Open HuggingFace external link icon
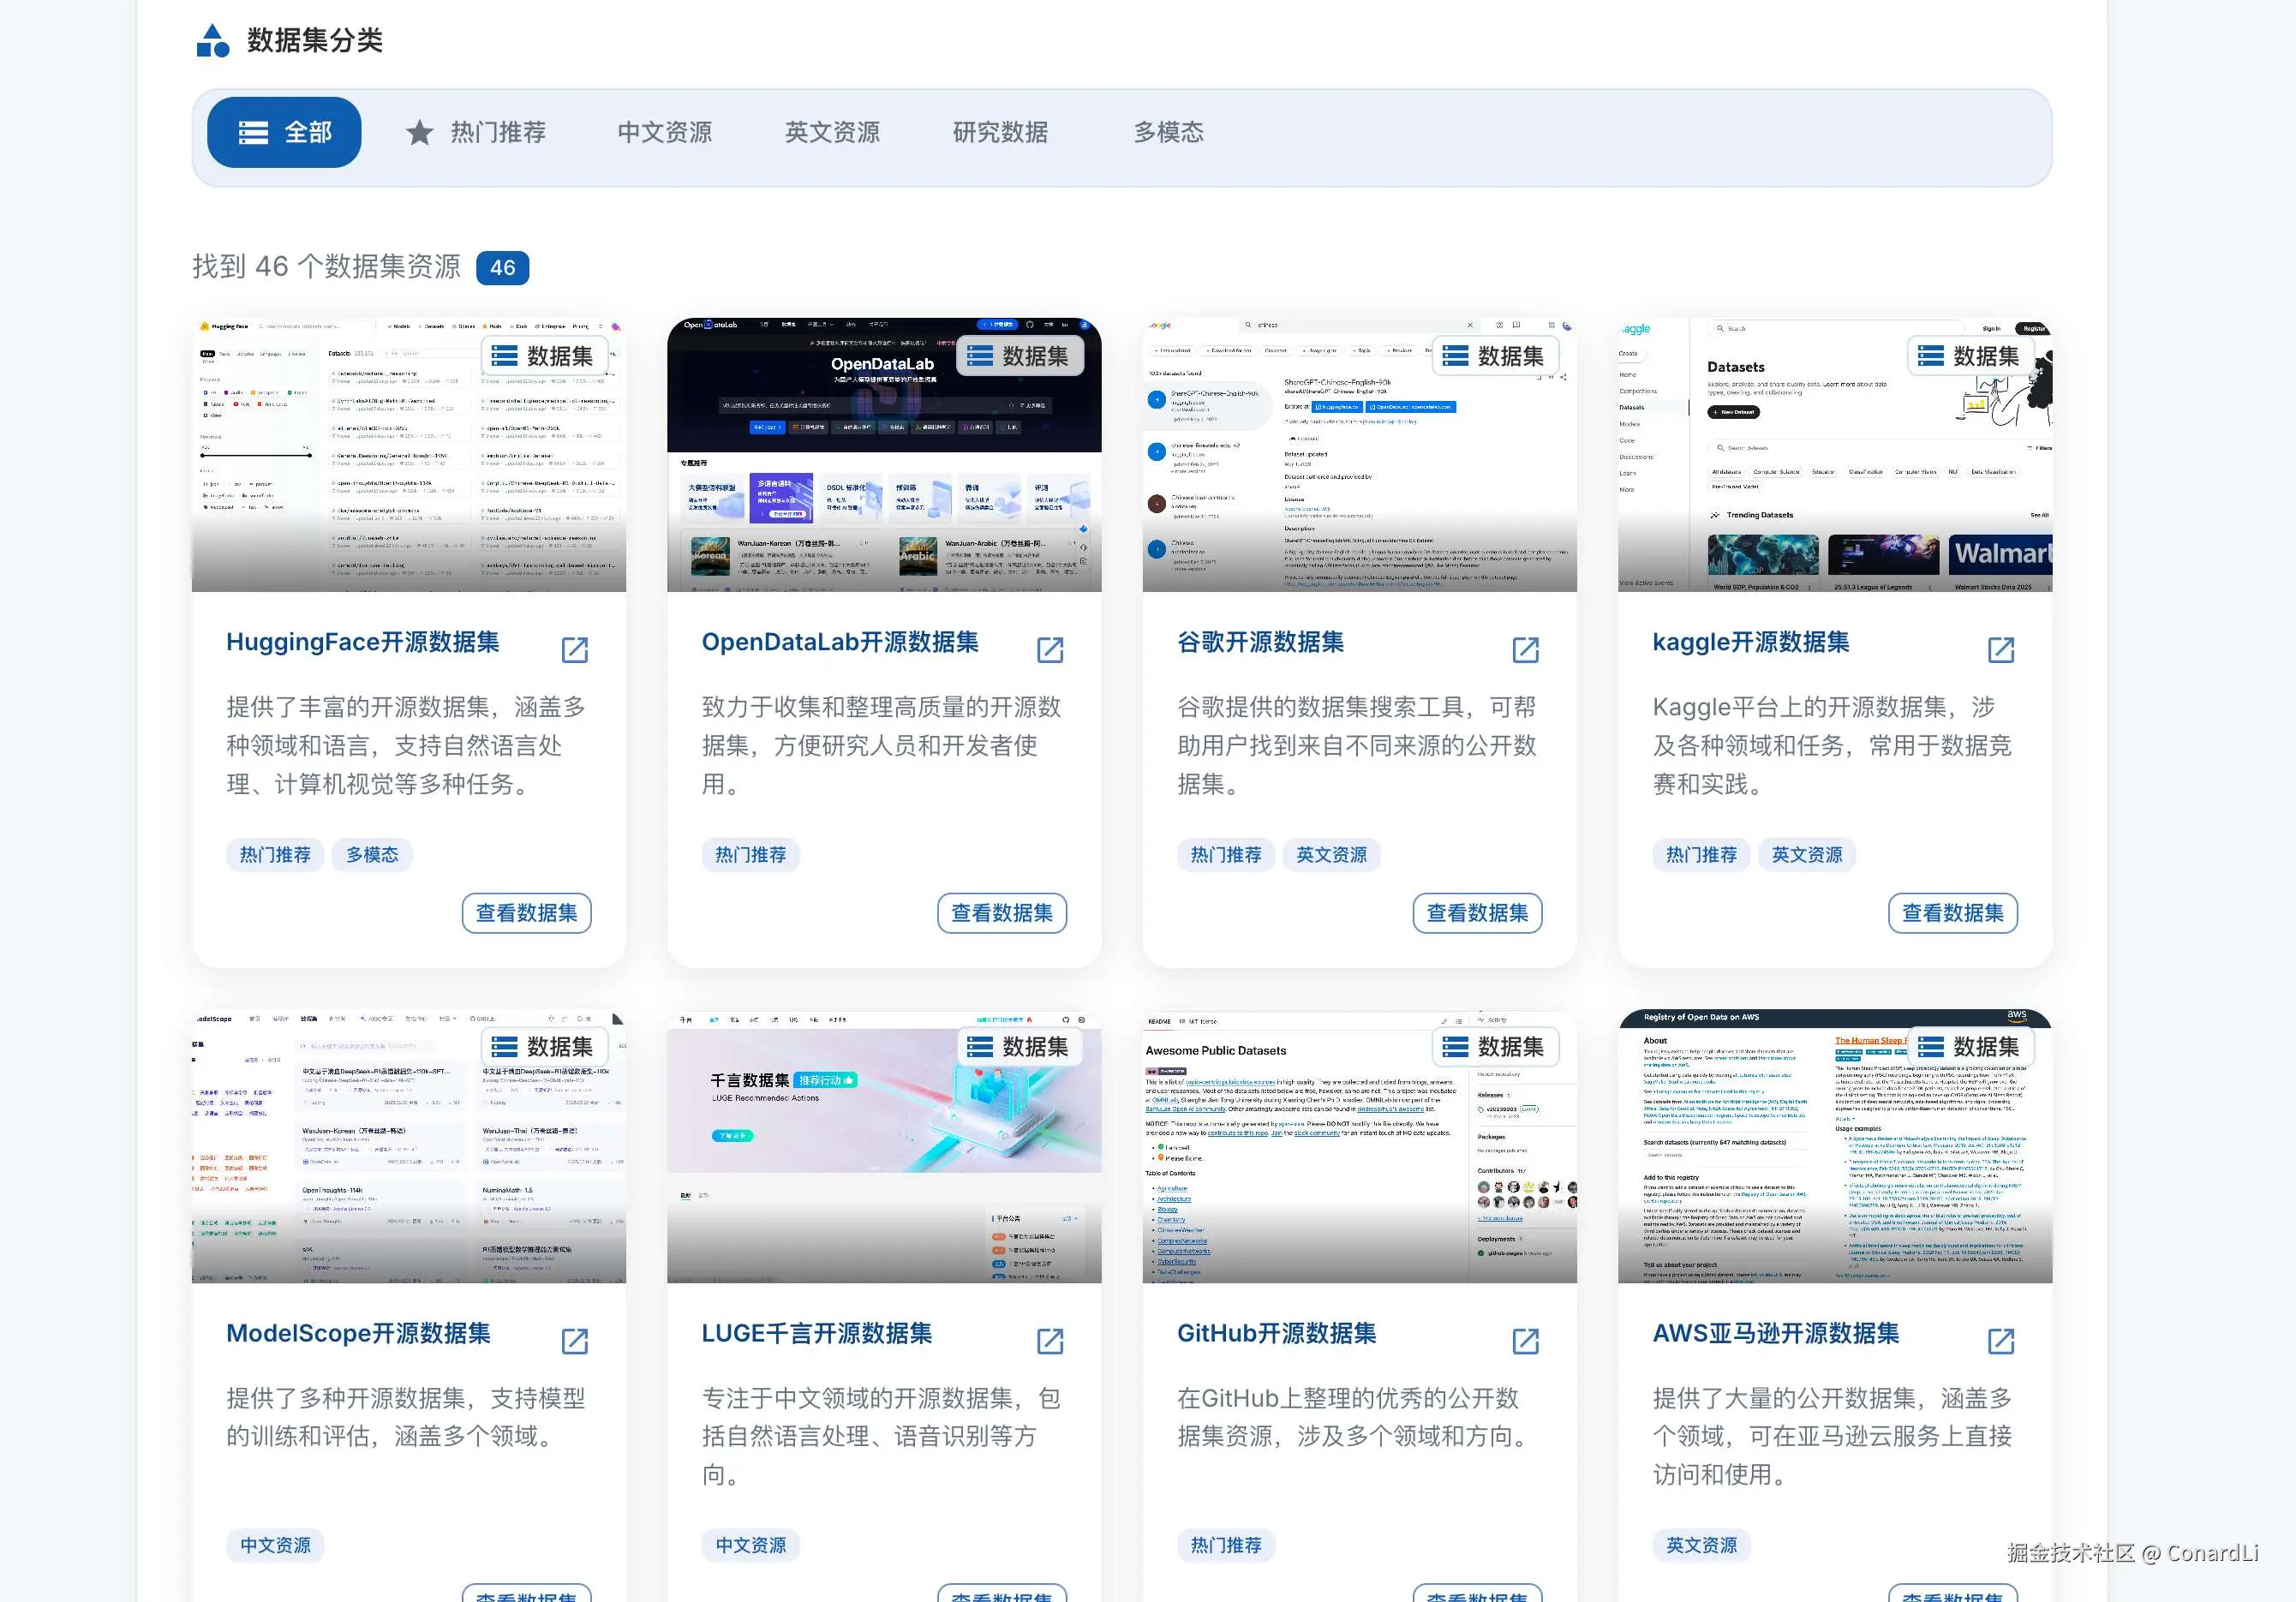 574,650
